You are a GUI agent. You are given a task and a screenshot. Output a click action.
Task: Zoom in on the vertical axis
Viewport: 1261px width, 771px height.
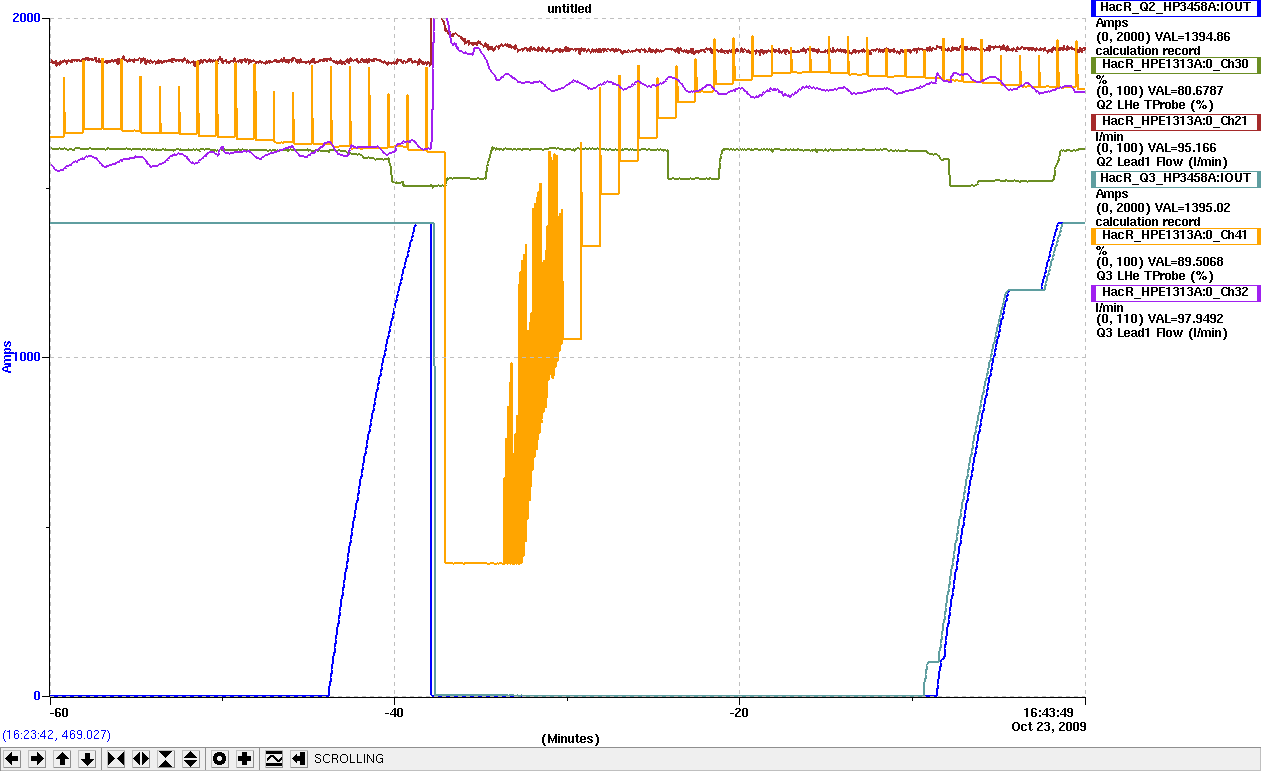166,759
